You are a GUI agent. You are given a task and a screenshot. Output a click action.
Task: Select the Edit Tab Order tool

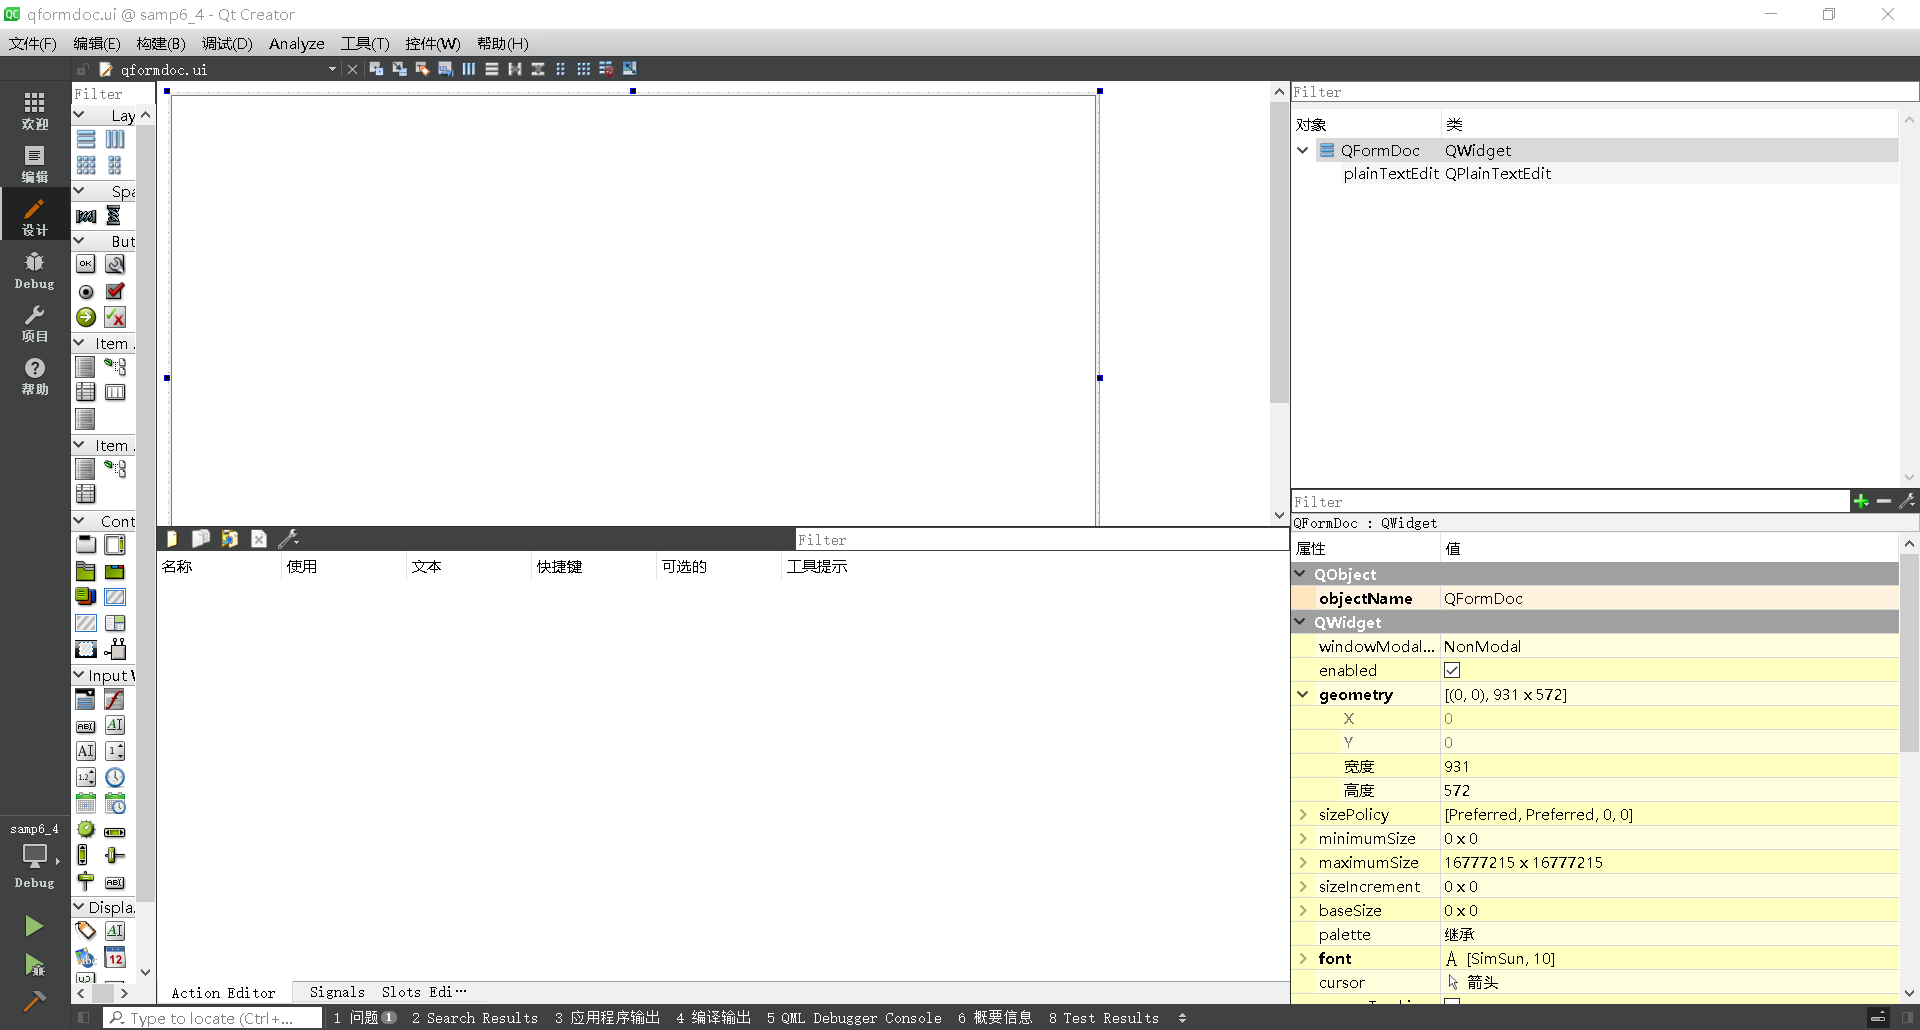coord(445,68)
